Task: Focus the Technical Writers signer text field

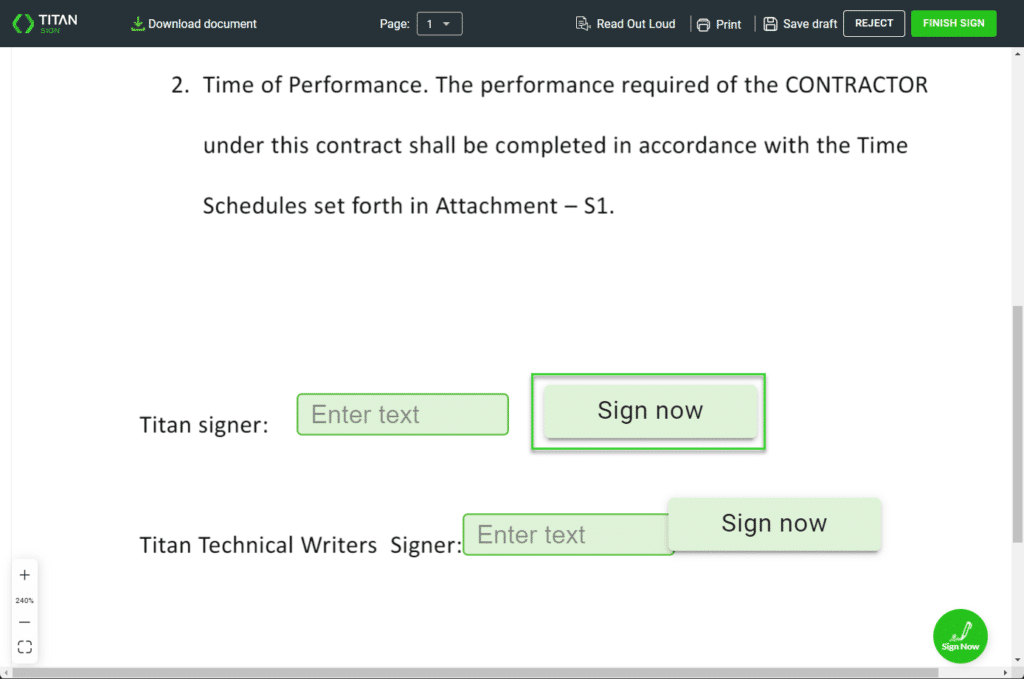Action: (x=565, y=534)
